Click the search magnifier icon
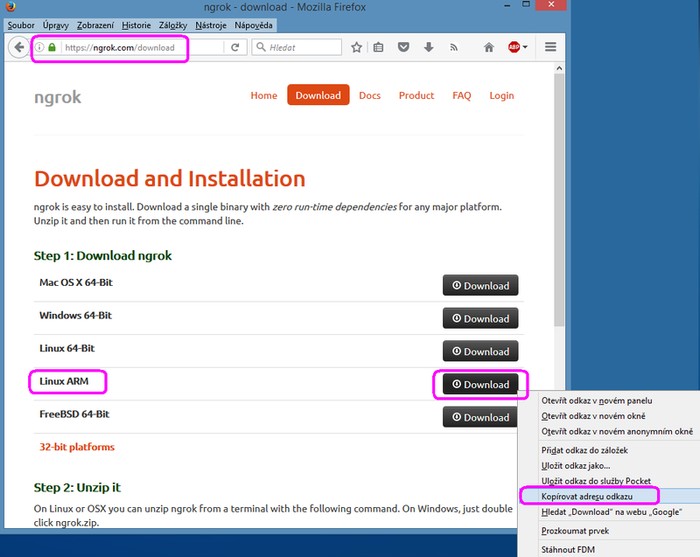The height and width of the screenshot is (557, 700). tap(261, 47)
